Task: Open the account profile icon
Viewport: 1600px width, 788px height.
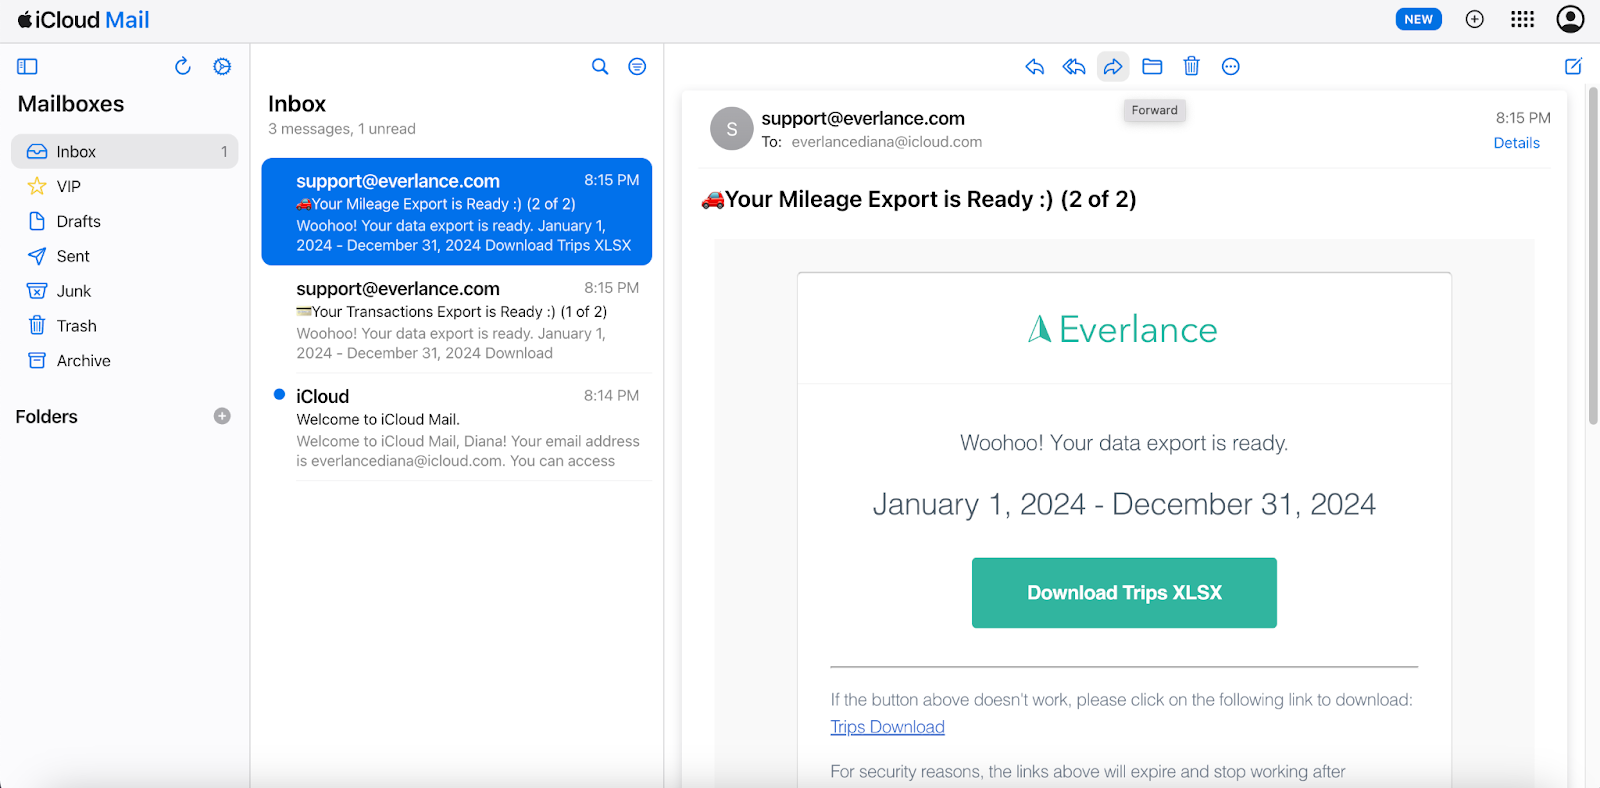Action: point(1570,19)
